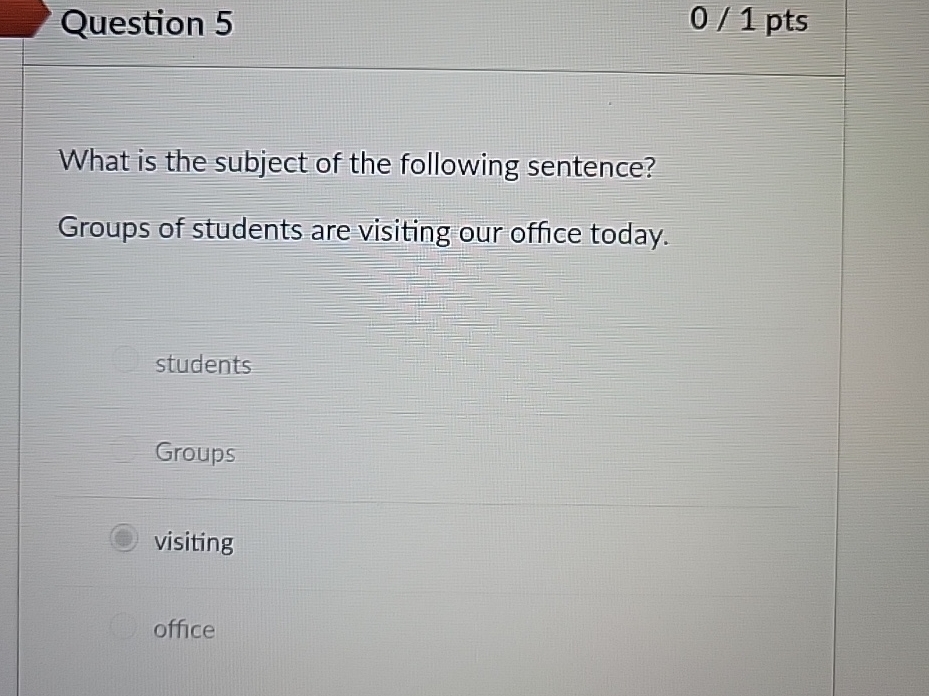Click the "office" answer label
The height and width of the screenshot is (696, 929).
click(184, 629)
